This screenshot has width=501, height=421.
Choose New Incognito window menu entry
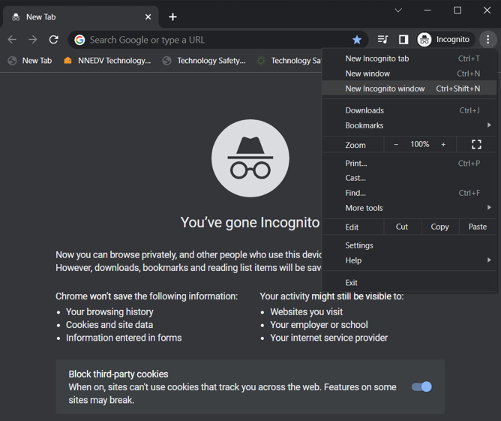click(x=409, y=89)
